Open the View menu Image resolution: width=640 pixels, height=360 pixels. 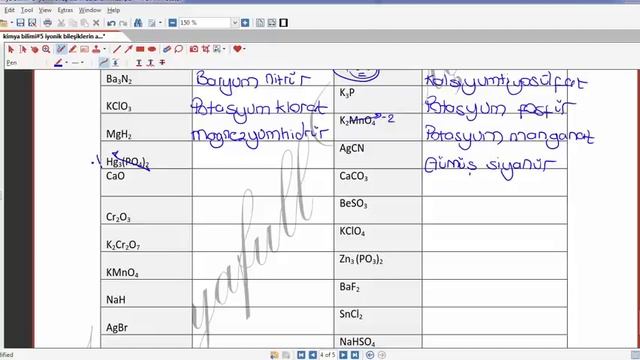click(x=45, y=10)
